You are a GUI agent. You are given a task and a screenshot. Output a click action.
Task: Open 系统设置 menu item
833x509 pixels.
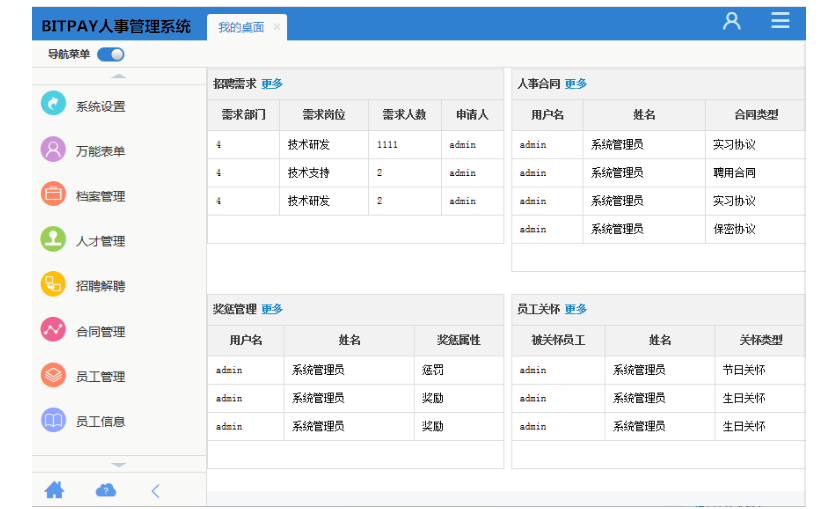tap(100, 107)
